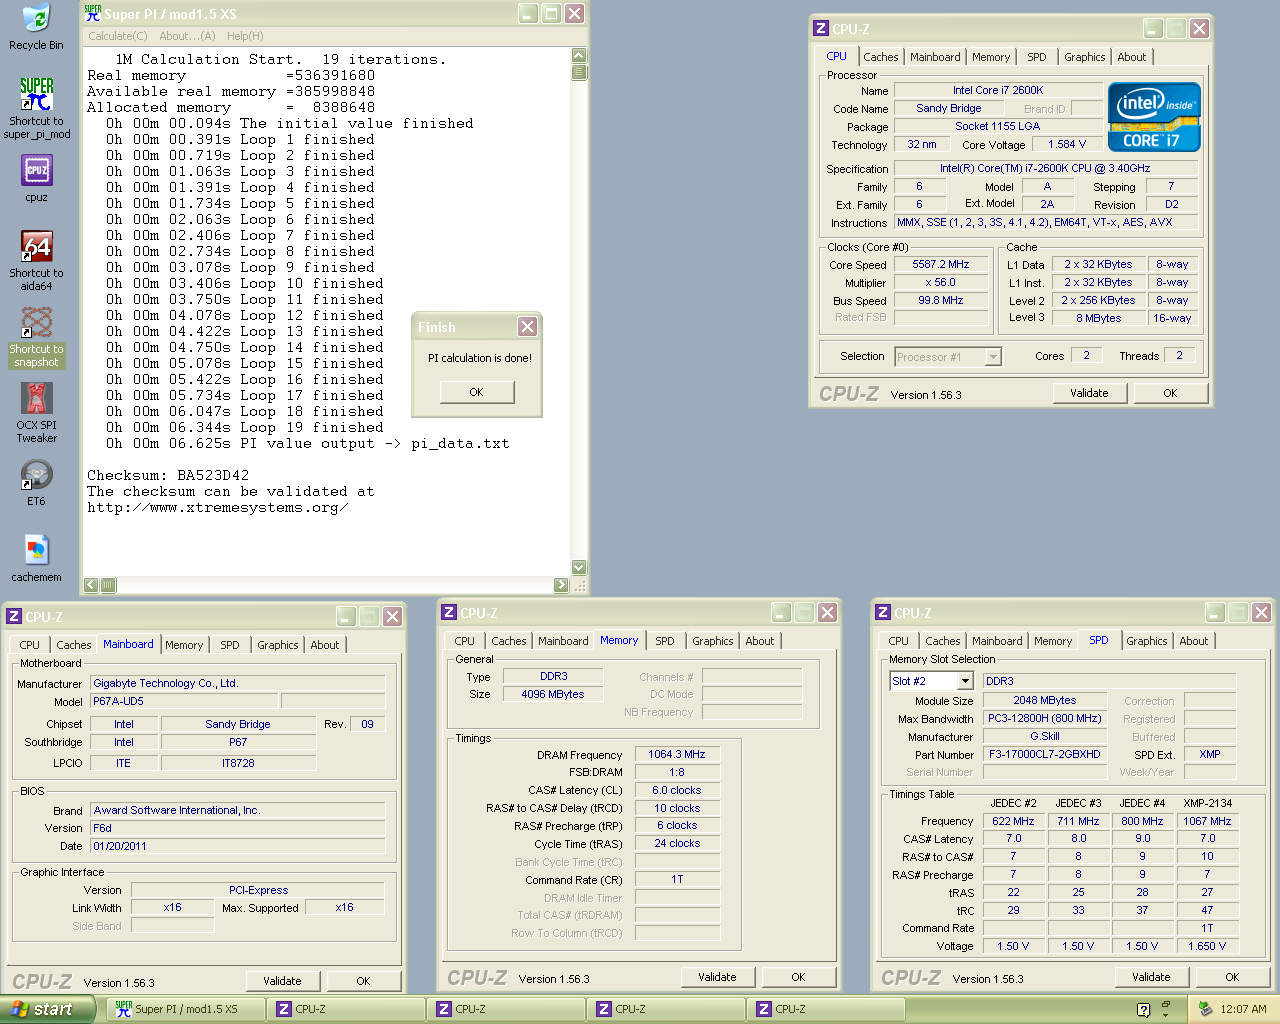Switch to SPD tab in top-right CPU-Z

coord(1037,57)
